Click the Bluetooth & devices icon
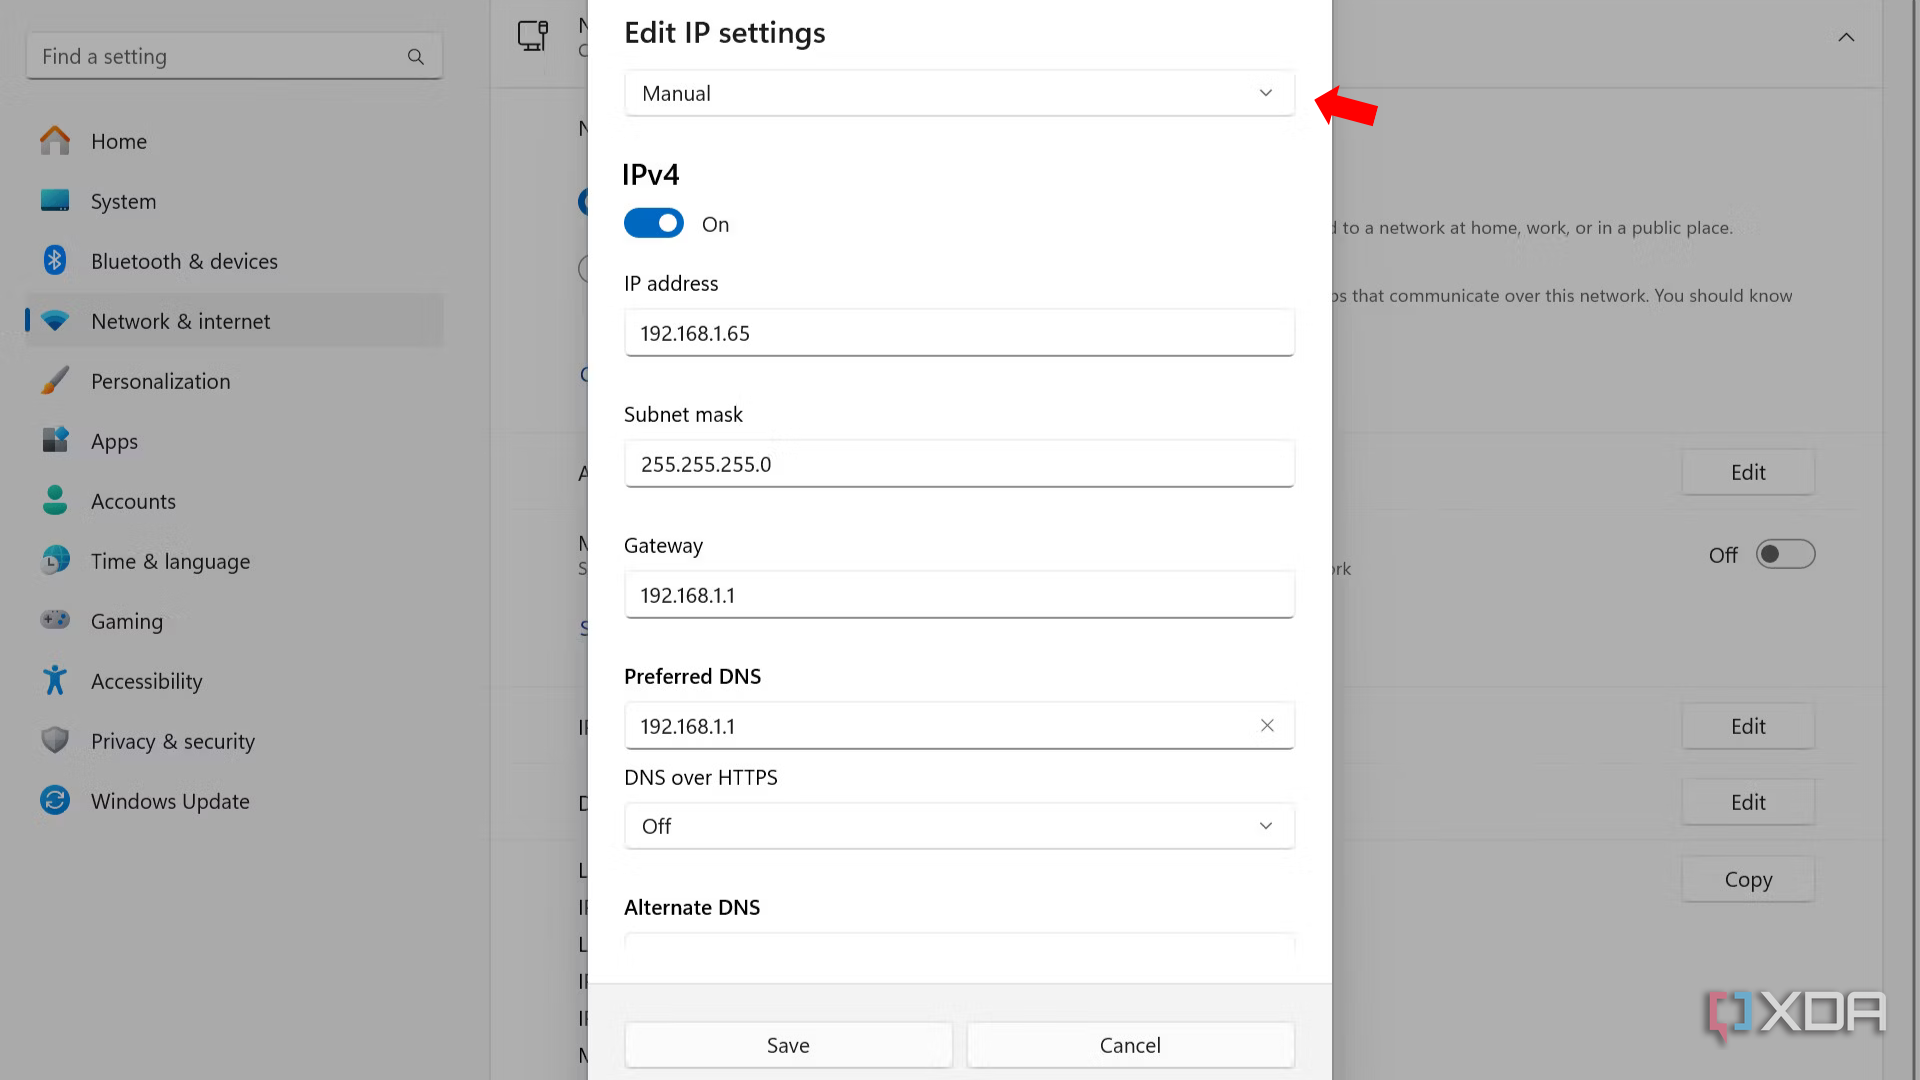The width and height of the screenshot is (1920, 1080). [x=55, y=261]
